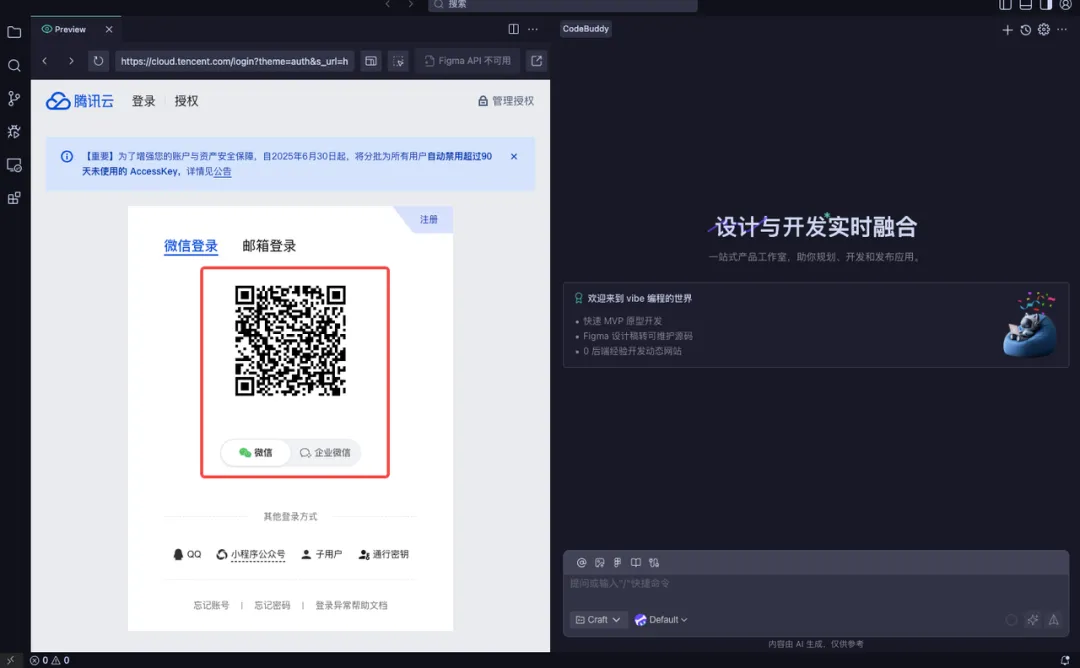Image resolution: width=1080 pixels, height=668 pixels.
Task: Click the 忘记账号 link
Action: 211,605
